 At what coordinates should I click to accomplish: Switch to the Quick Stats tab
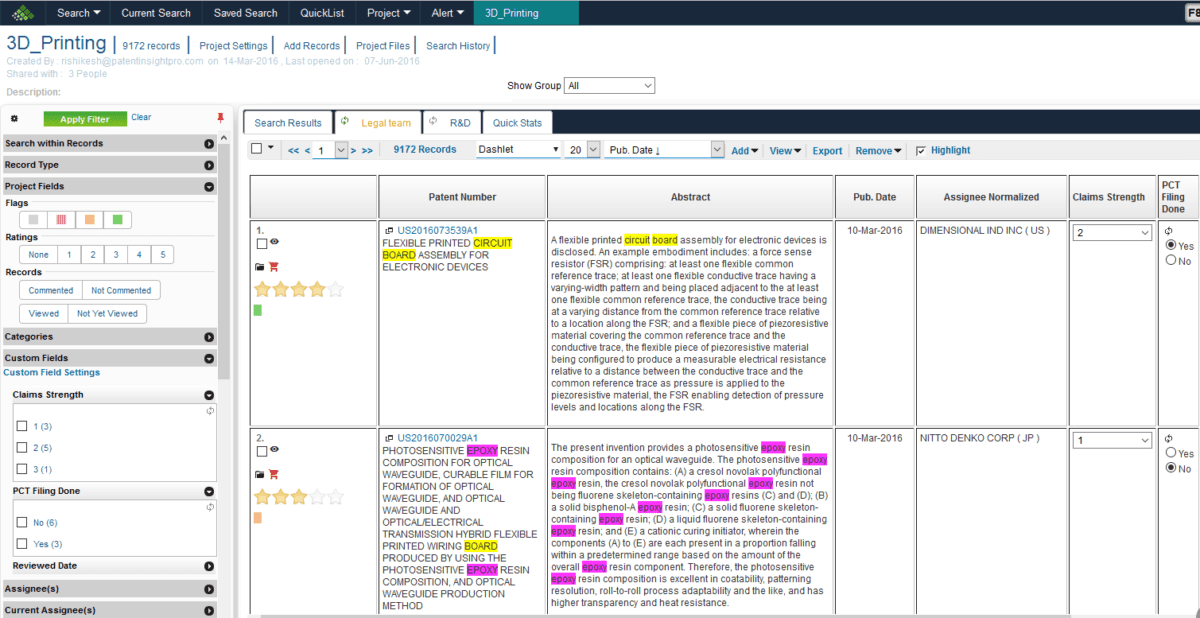(517, 122)
